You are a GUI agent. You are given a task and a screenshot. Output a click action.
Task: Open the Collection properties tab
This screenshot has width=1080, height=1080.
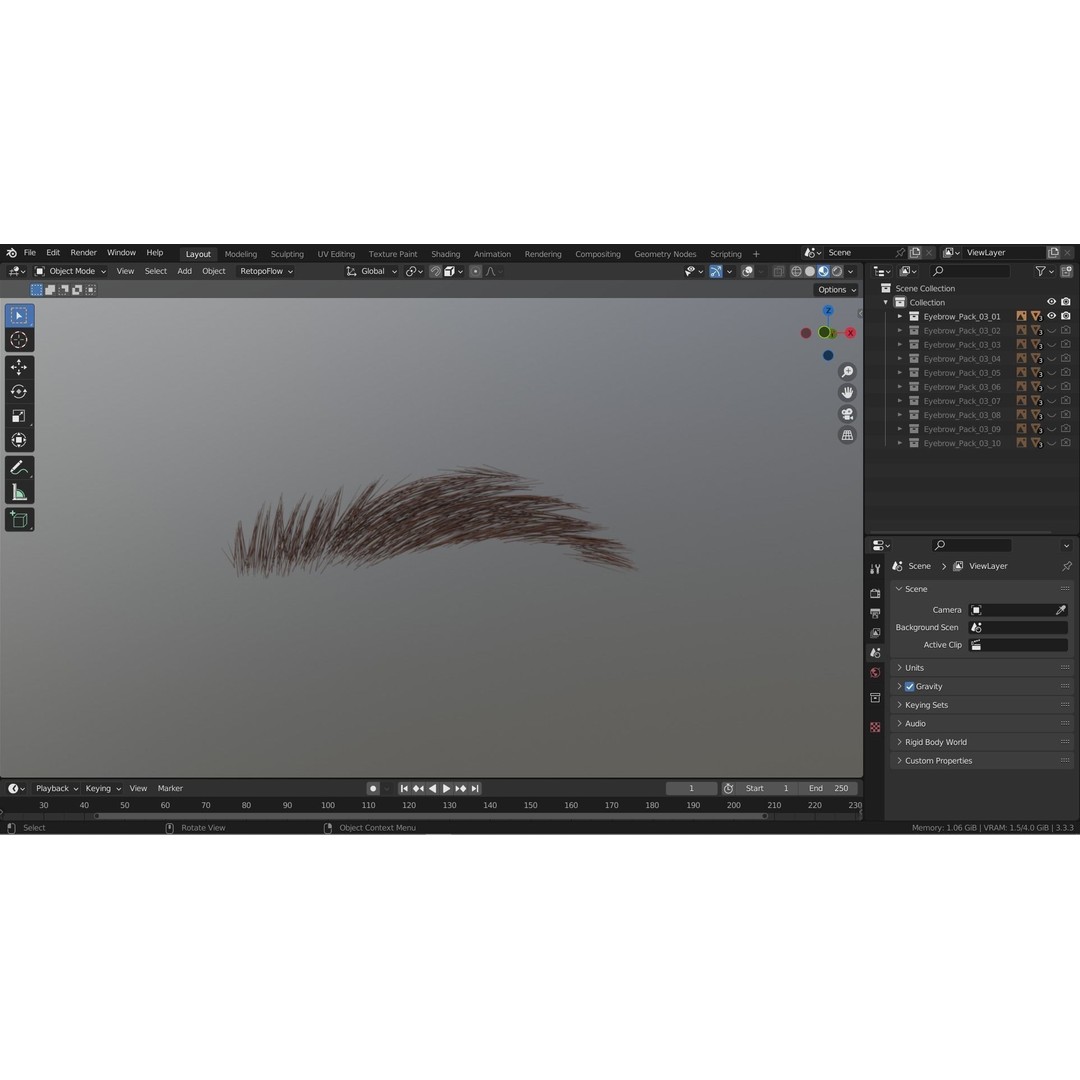pos(875,698)
